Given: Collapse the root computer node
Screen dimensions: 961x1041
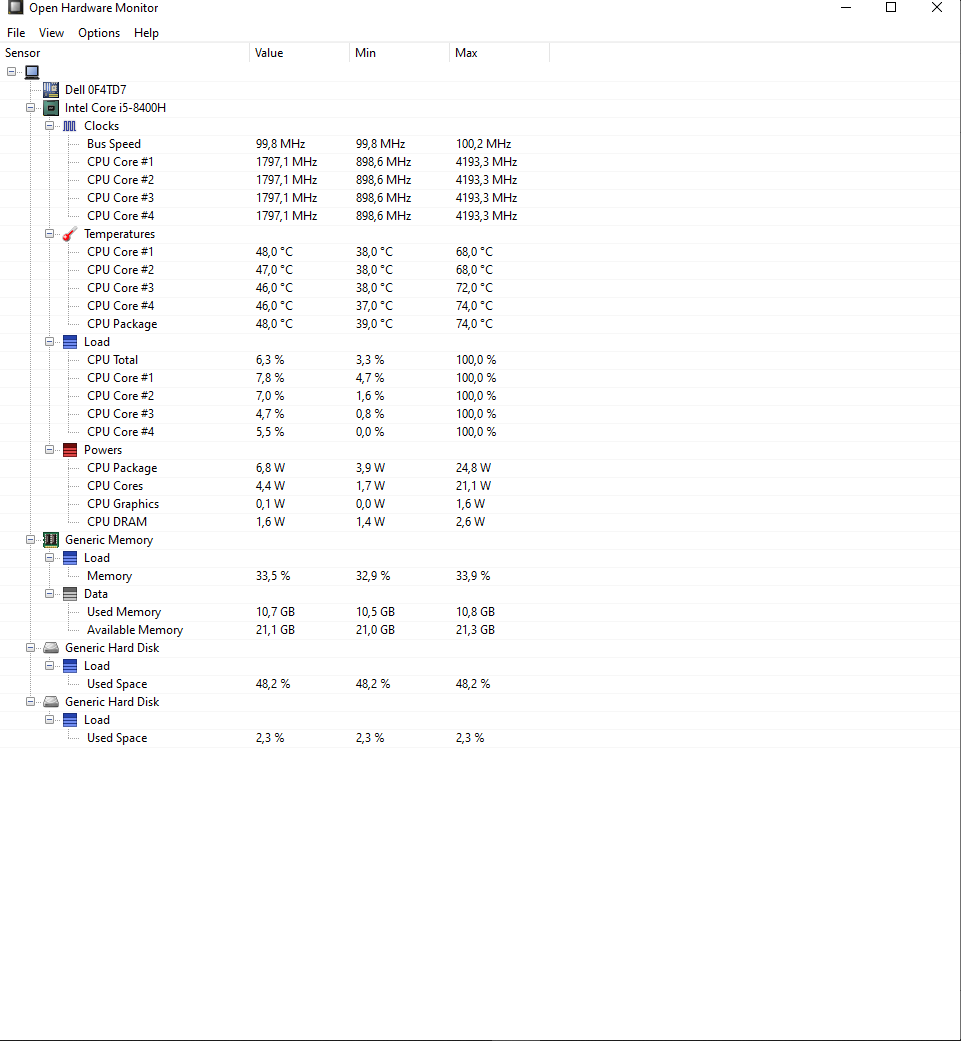Looking at the screenshot, I should point(11,72).
